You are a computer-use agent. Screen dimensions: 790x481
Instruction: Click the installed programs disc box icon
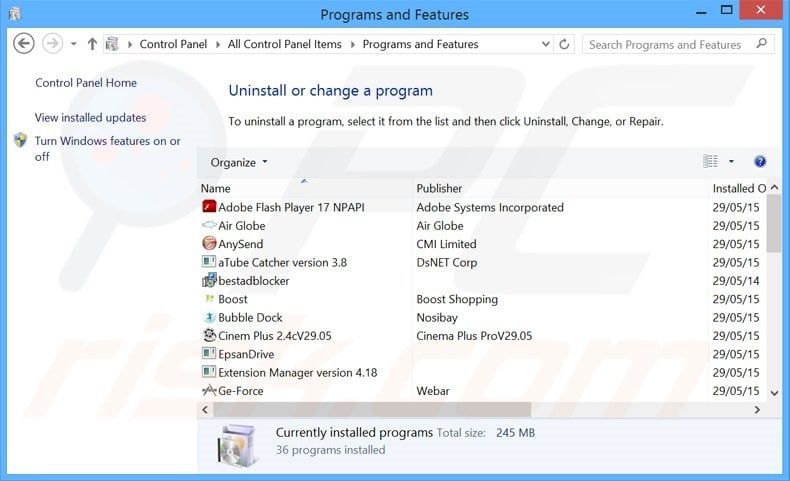237,444
